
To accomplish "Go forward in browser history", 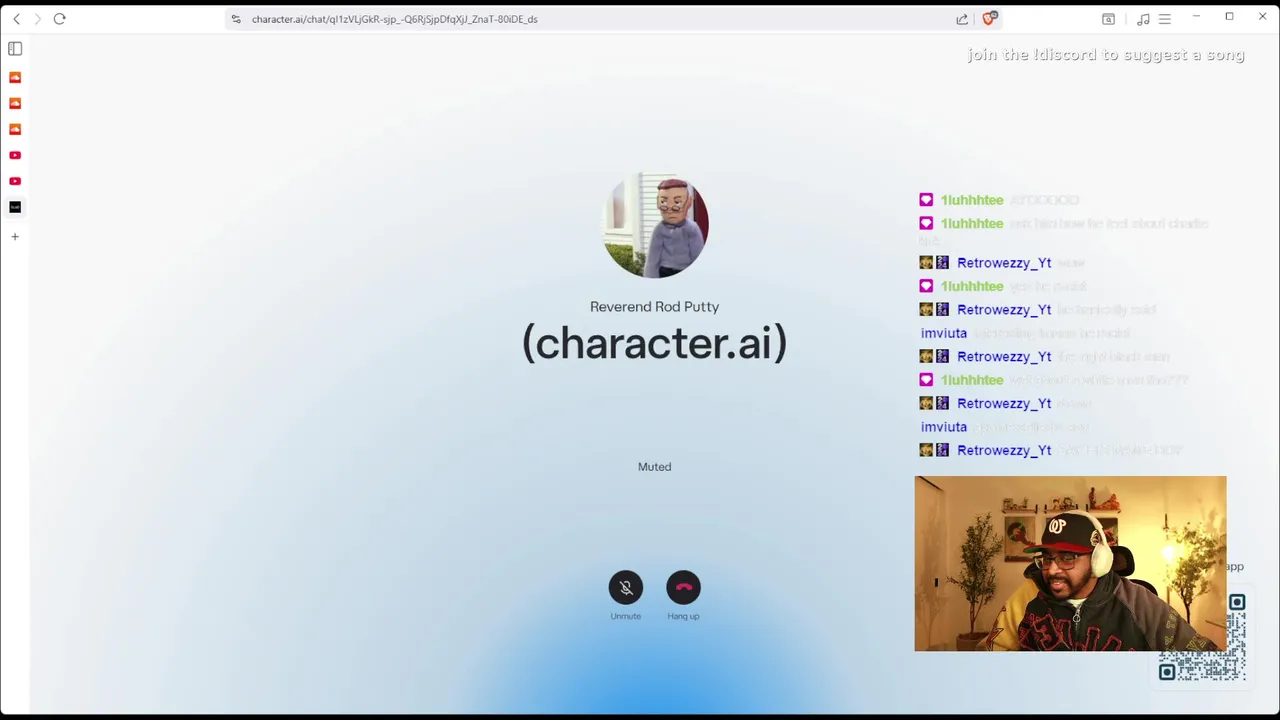I will pos(38,19).
